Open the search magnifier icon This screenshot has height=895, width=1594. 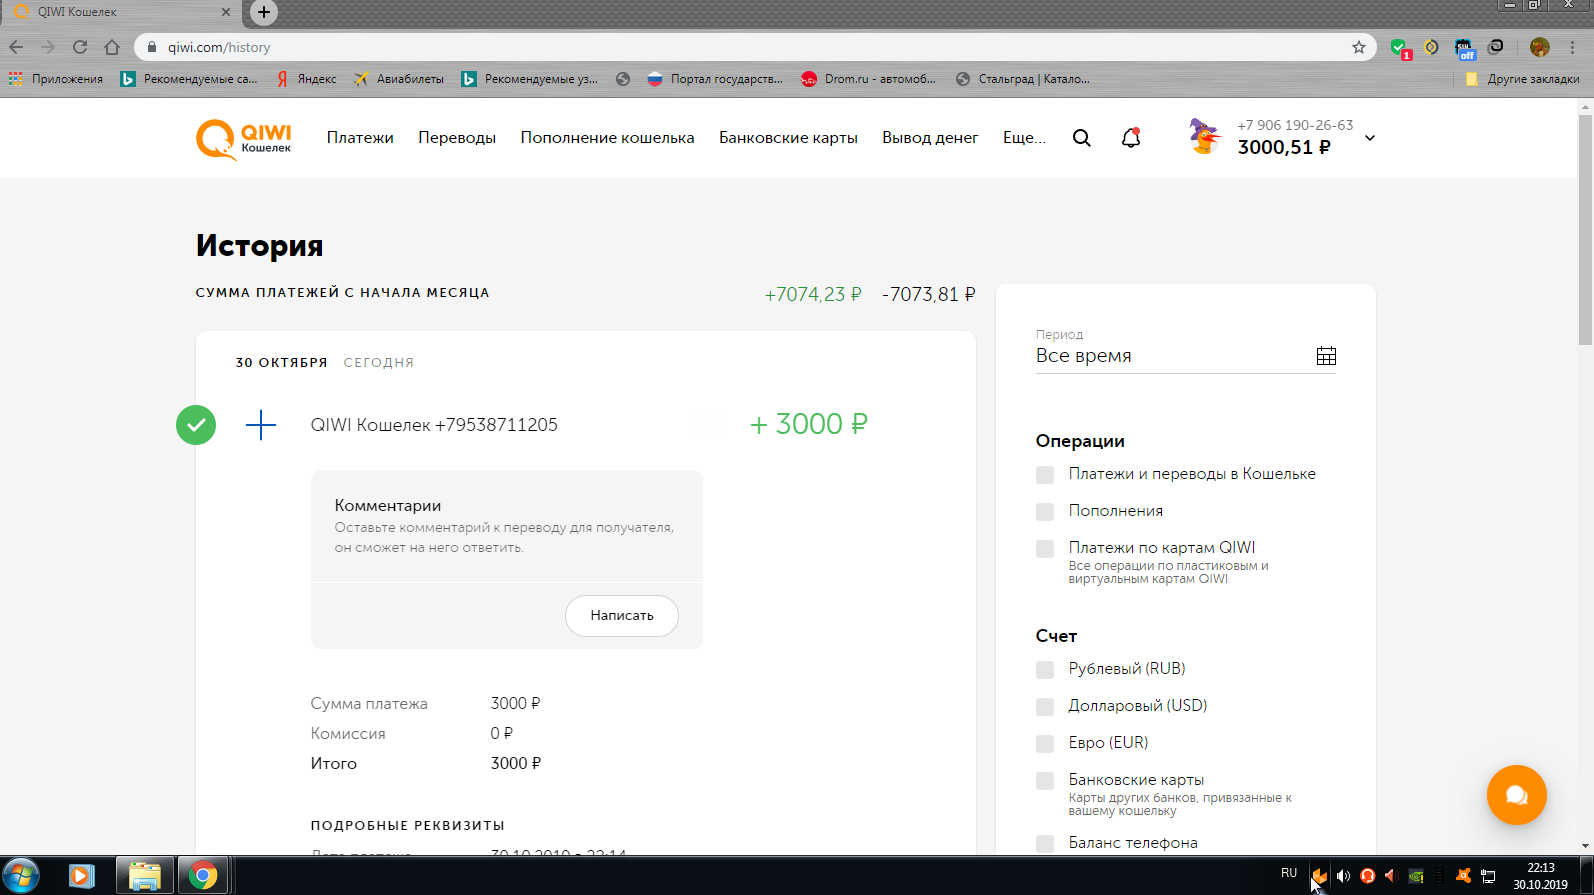pyautogui.click(x=1081, y=138)
